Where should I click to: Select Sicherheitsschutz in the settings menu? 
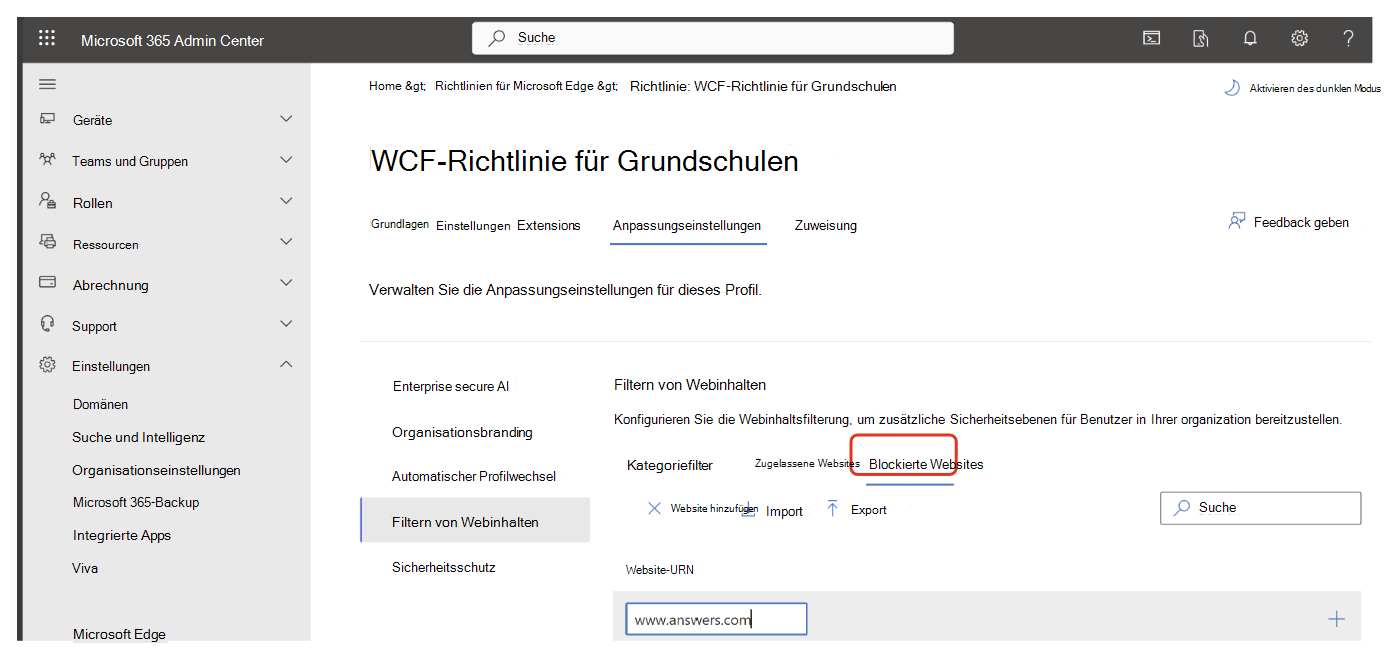pos(446,566)
